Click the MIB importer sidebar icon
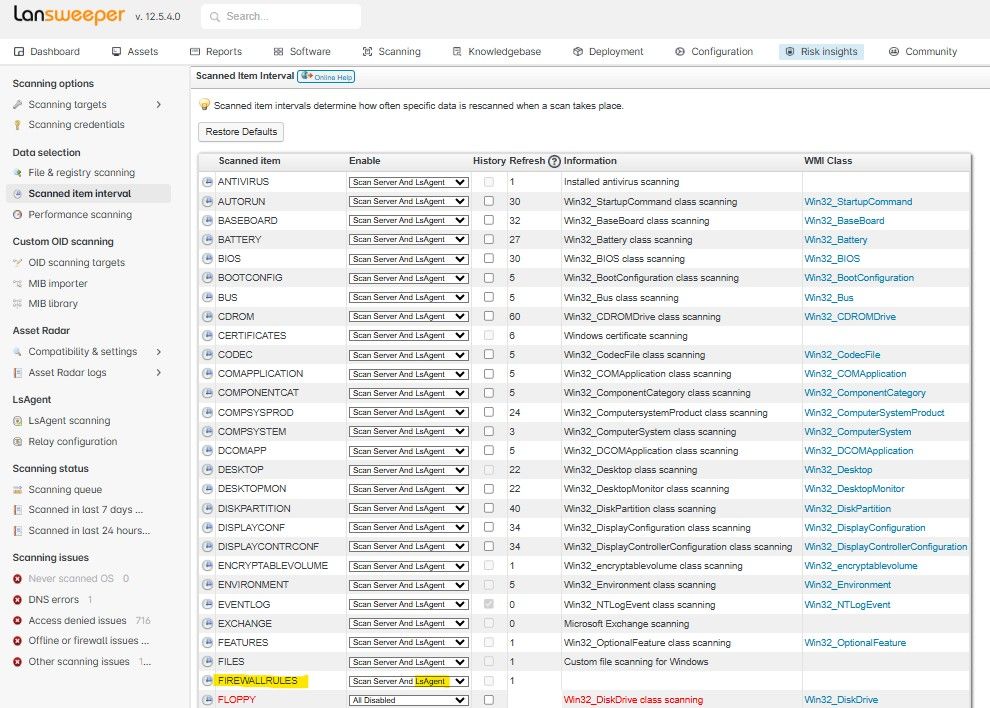Viewport: 990px width, 708px height. pos(18,283)
